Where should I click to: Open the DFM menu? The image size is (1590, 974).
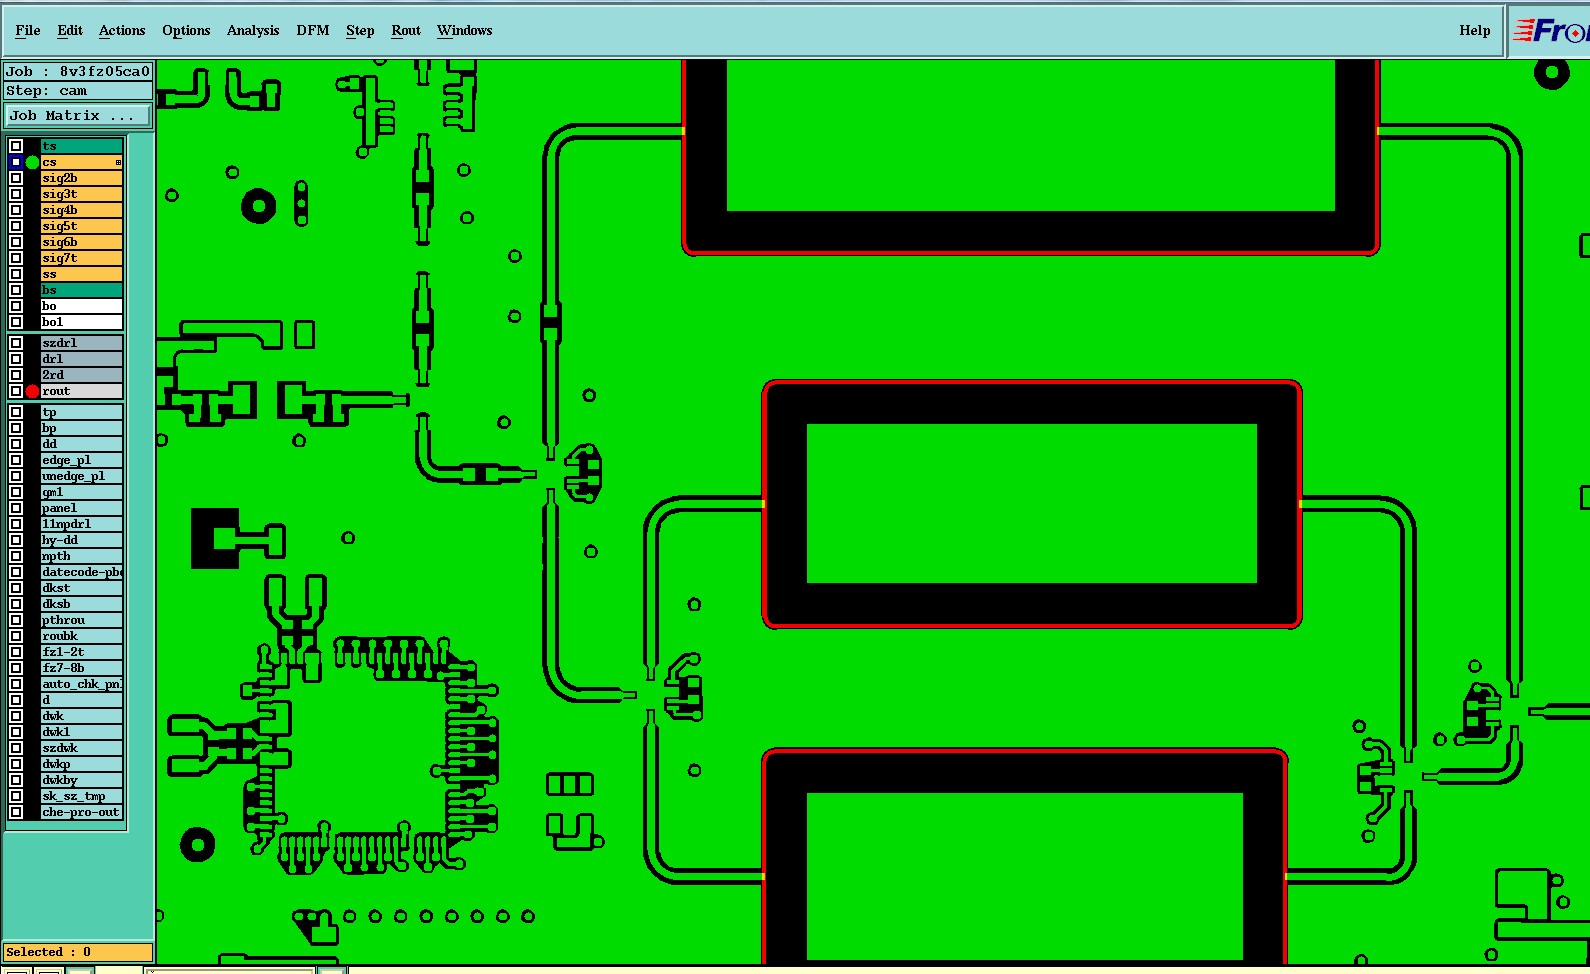pyautogui.click(x=313, y=31)
